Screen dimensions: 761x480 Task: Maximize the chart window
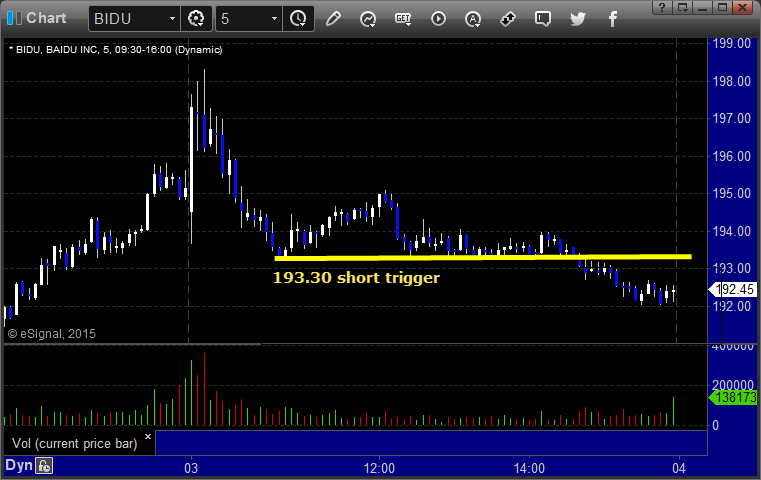click(x=723, y=7)
